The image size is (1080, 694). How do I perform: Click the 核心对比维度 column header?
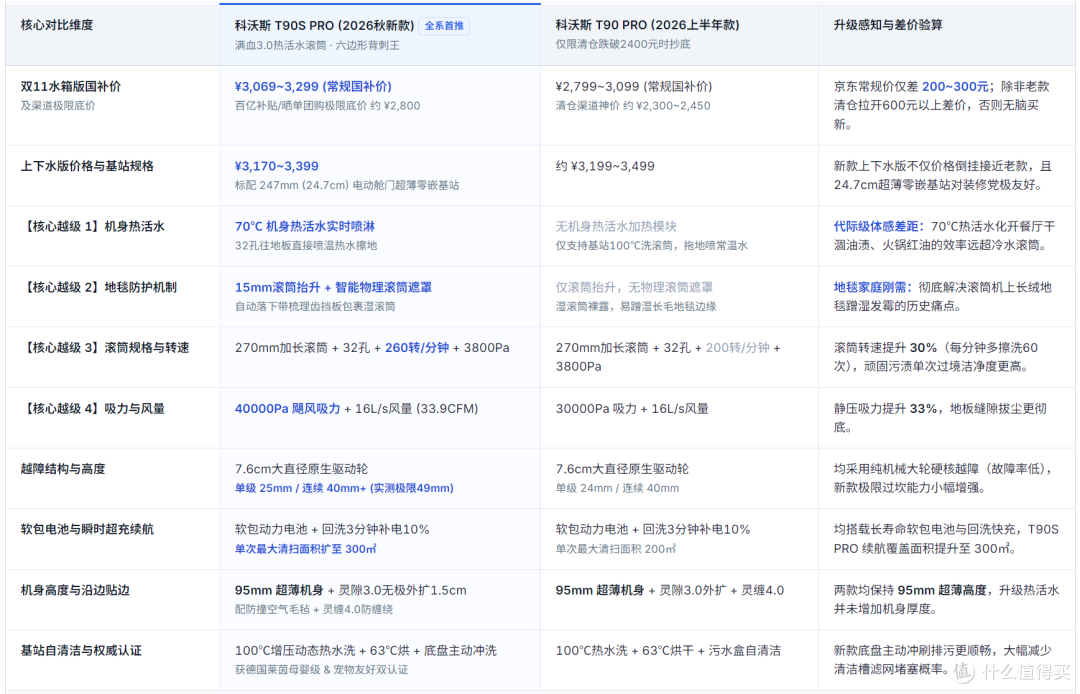(56, 25)
